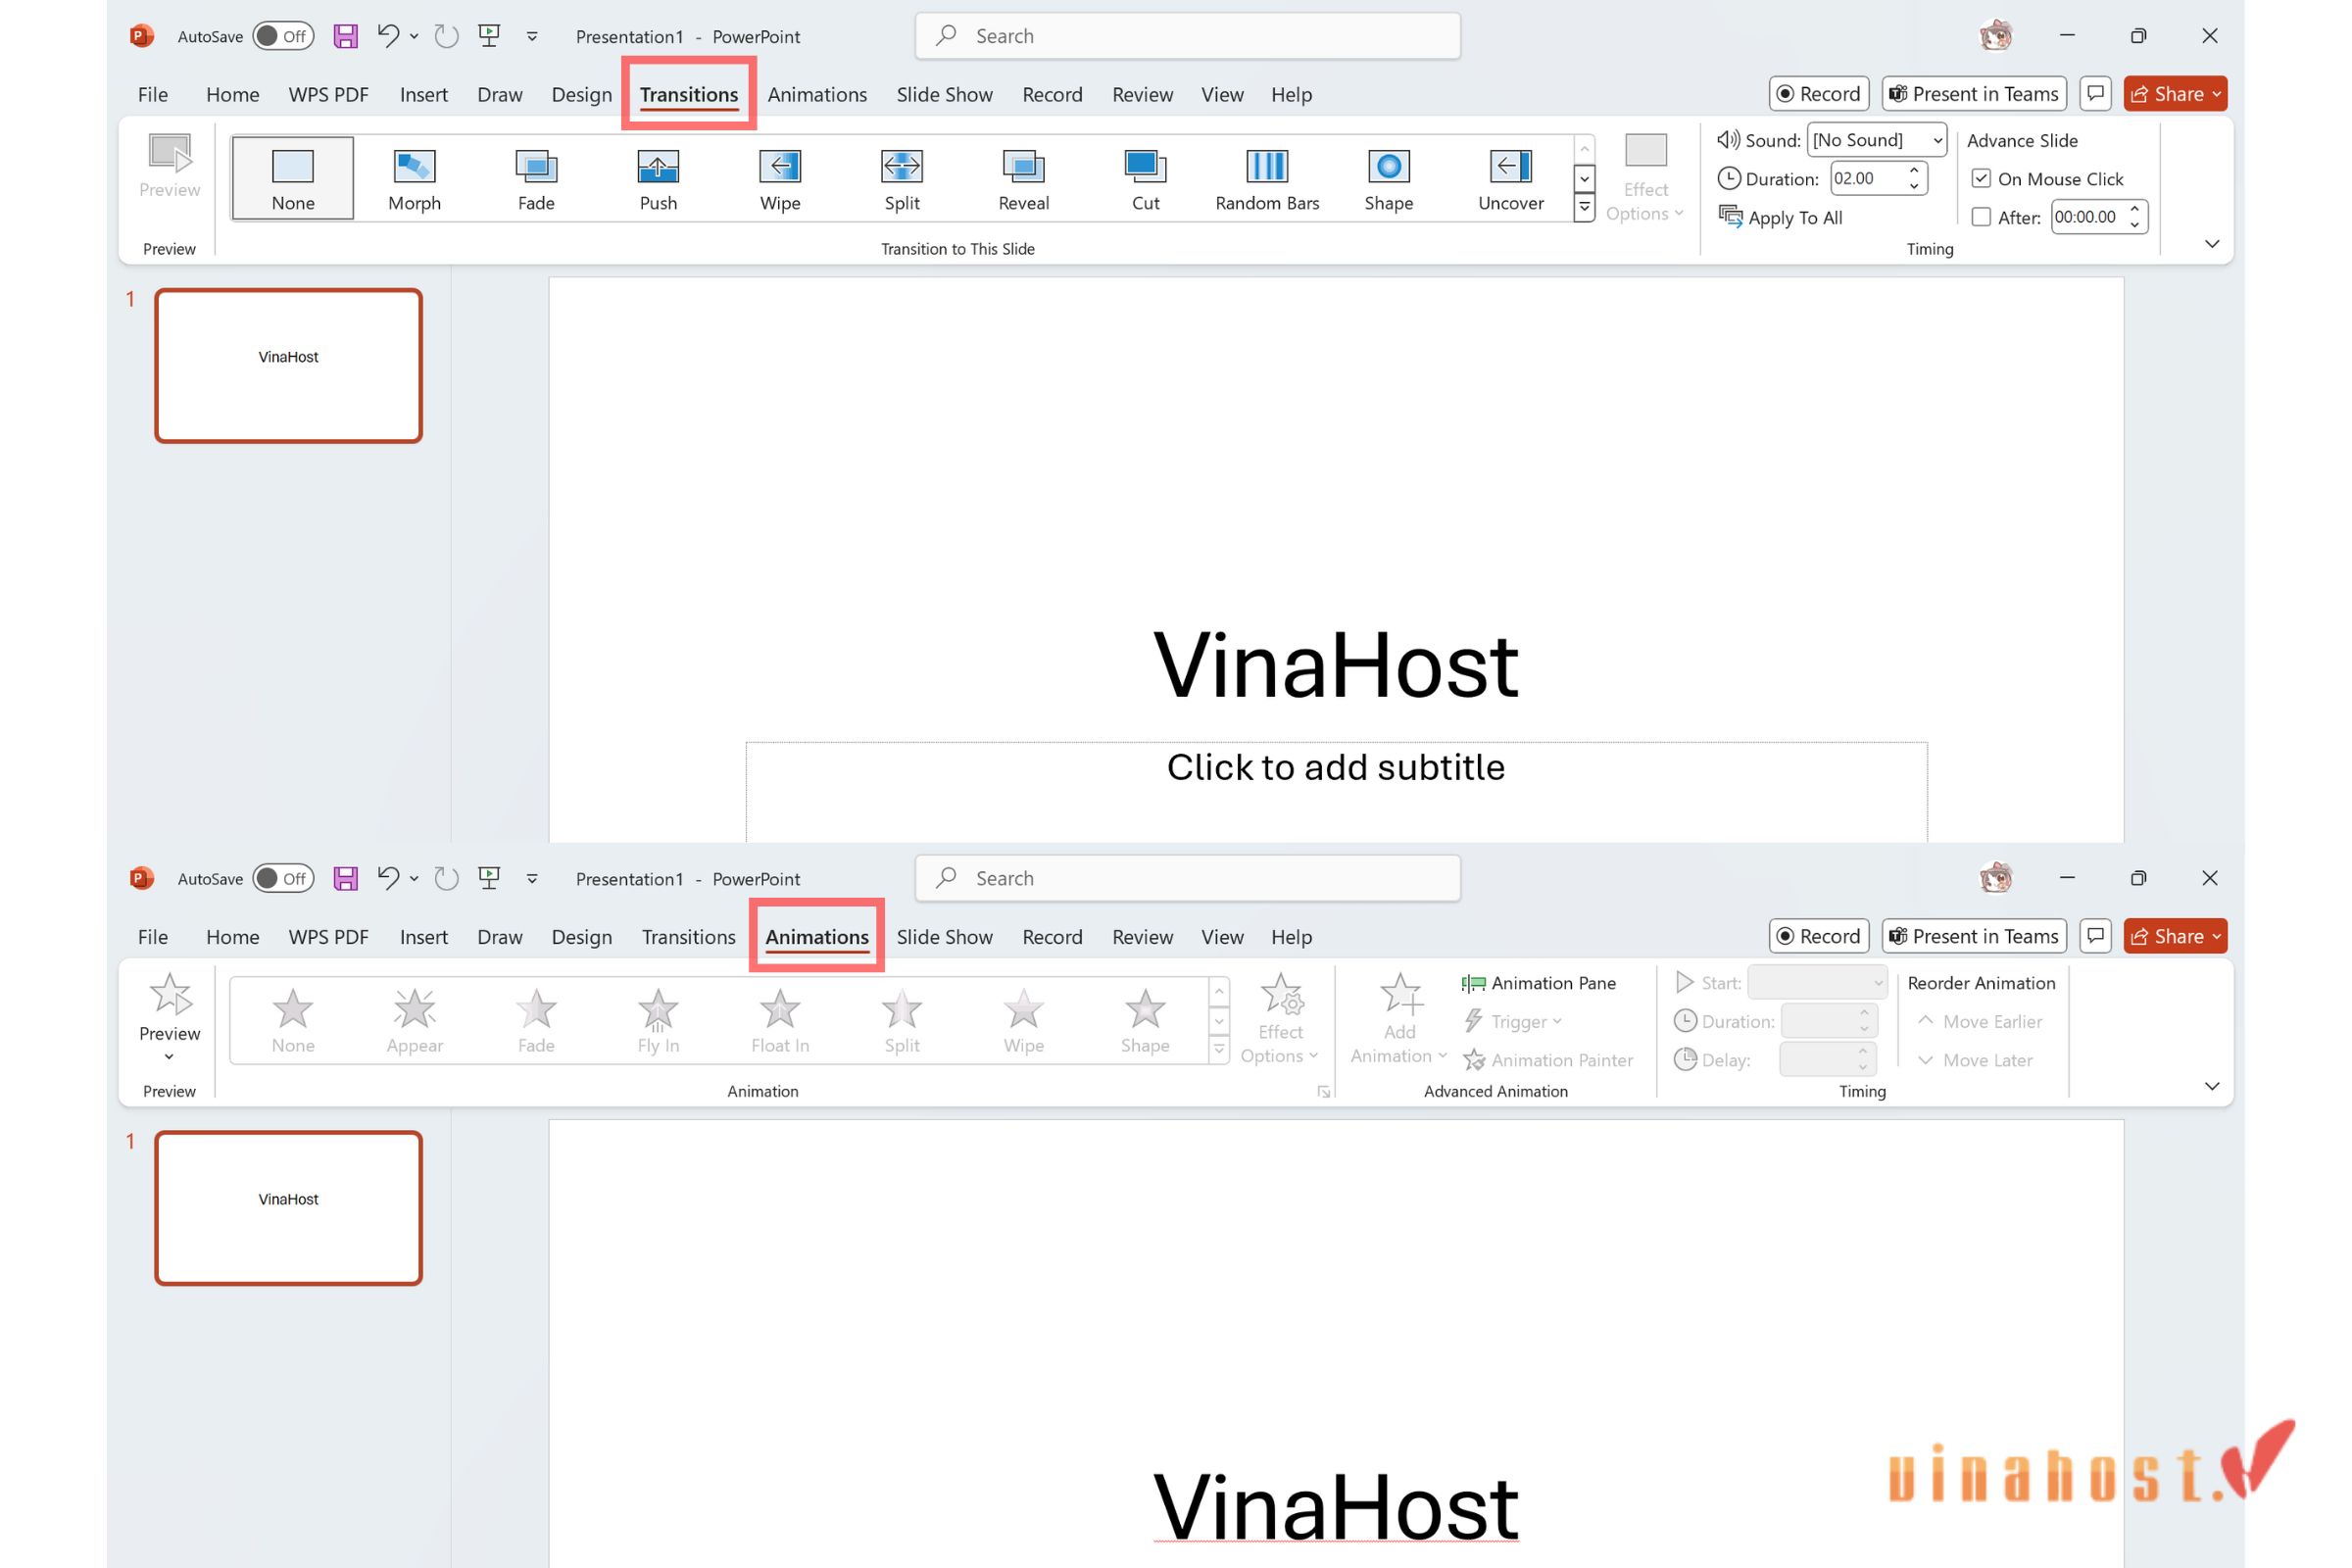Click Save icon in bottom PowerPoint window
This screenshot has width=2352, height=1568.
click(x=346, y=878)
